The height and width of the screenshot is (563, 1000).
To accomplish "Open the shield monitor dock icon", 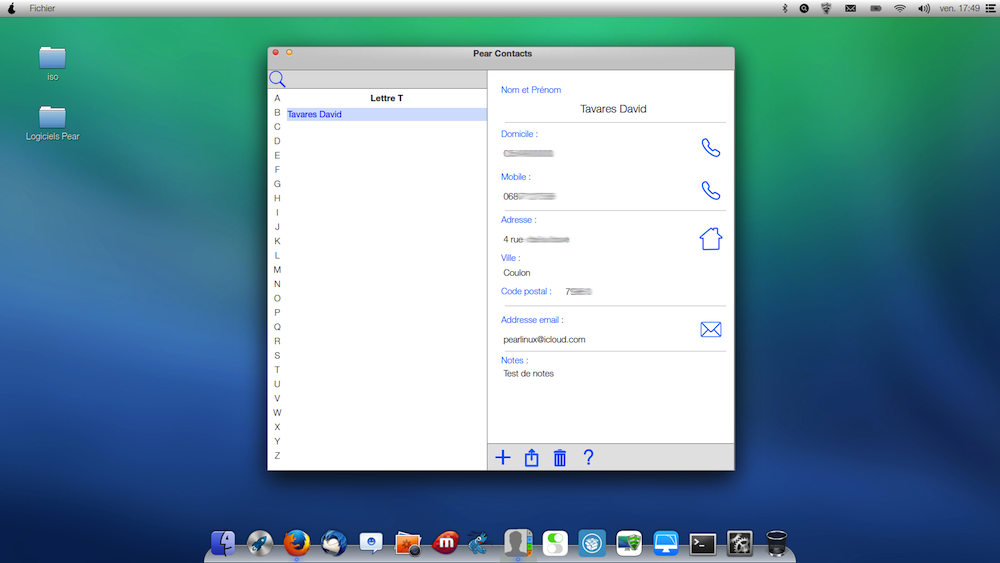I will [x=629, y=543].
